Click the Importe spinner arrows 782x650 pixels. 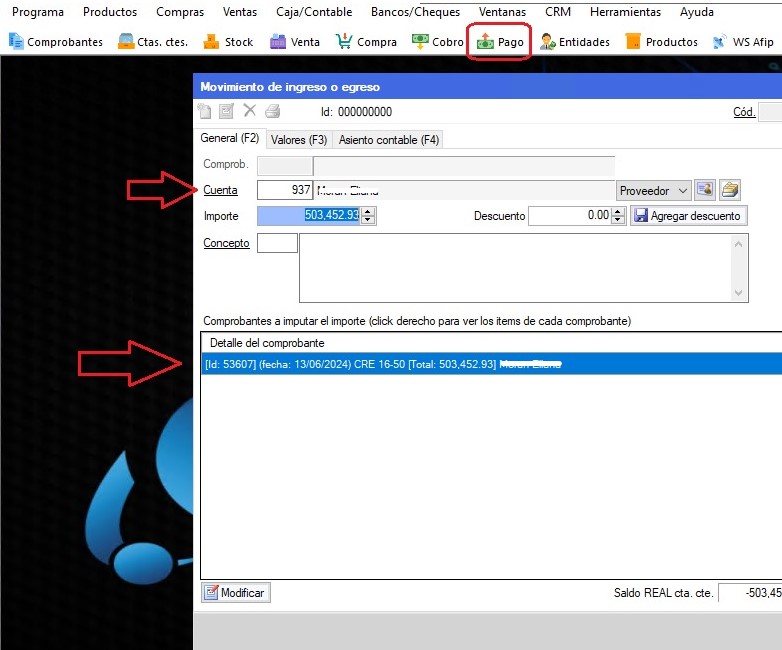[368, 215]
